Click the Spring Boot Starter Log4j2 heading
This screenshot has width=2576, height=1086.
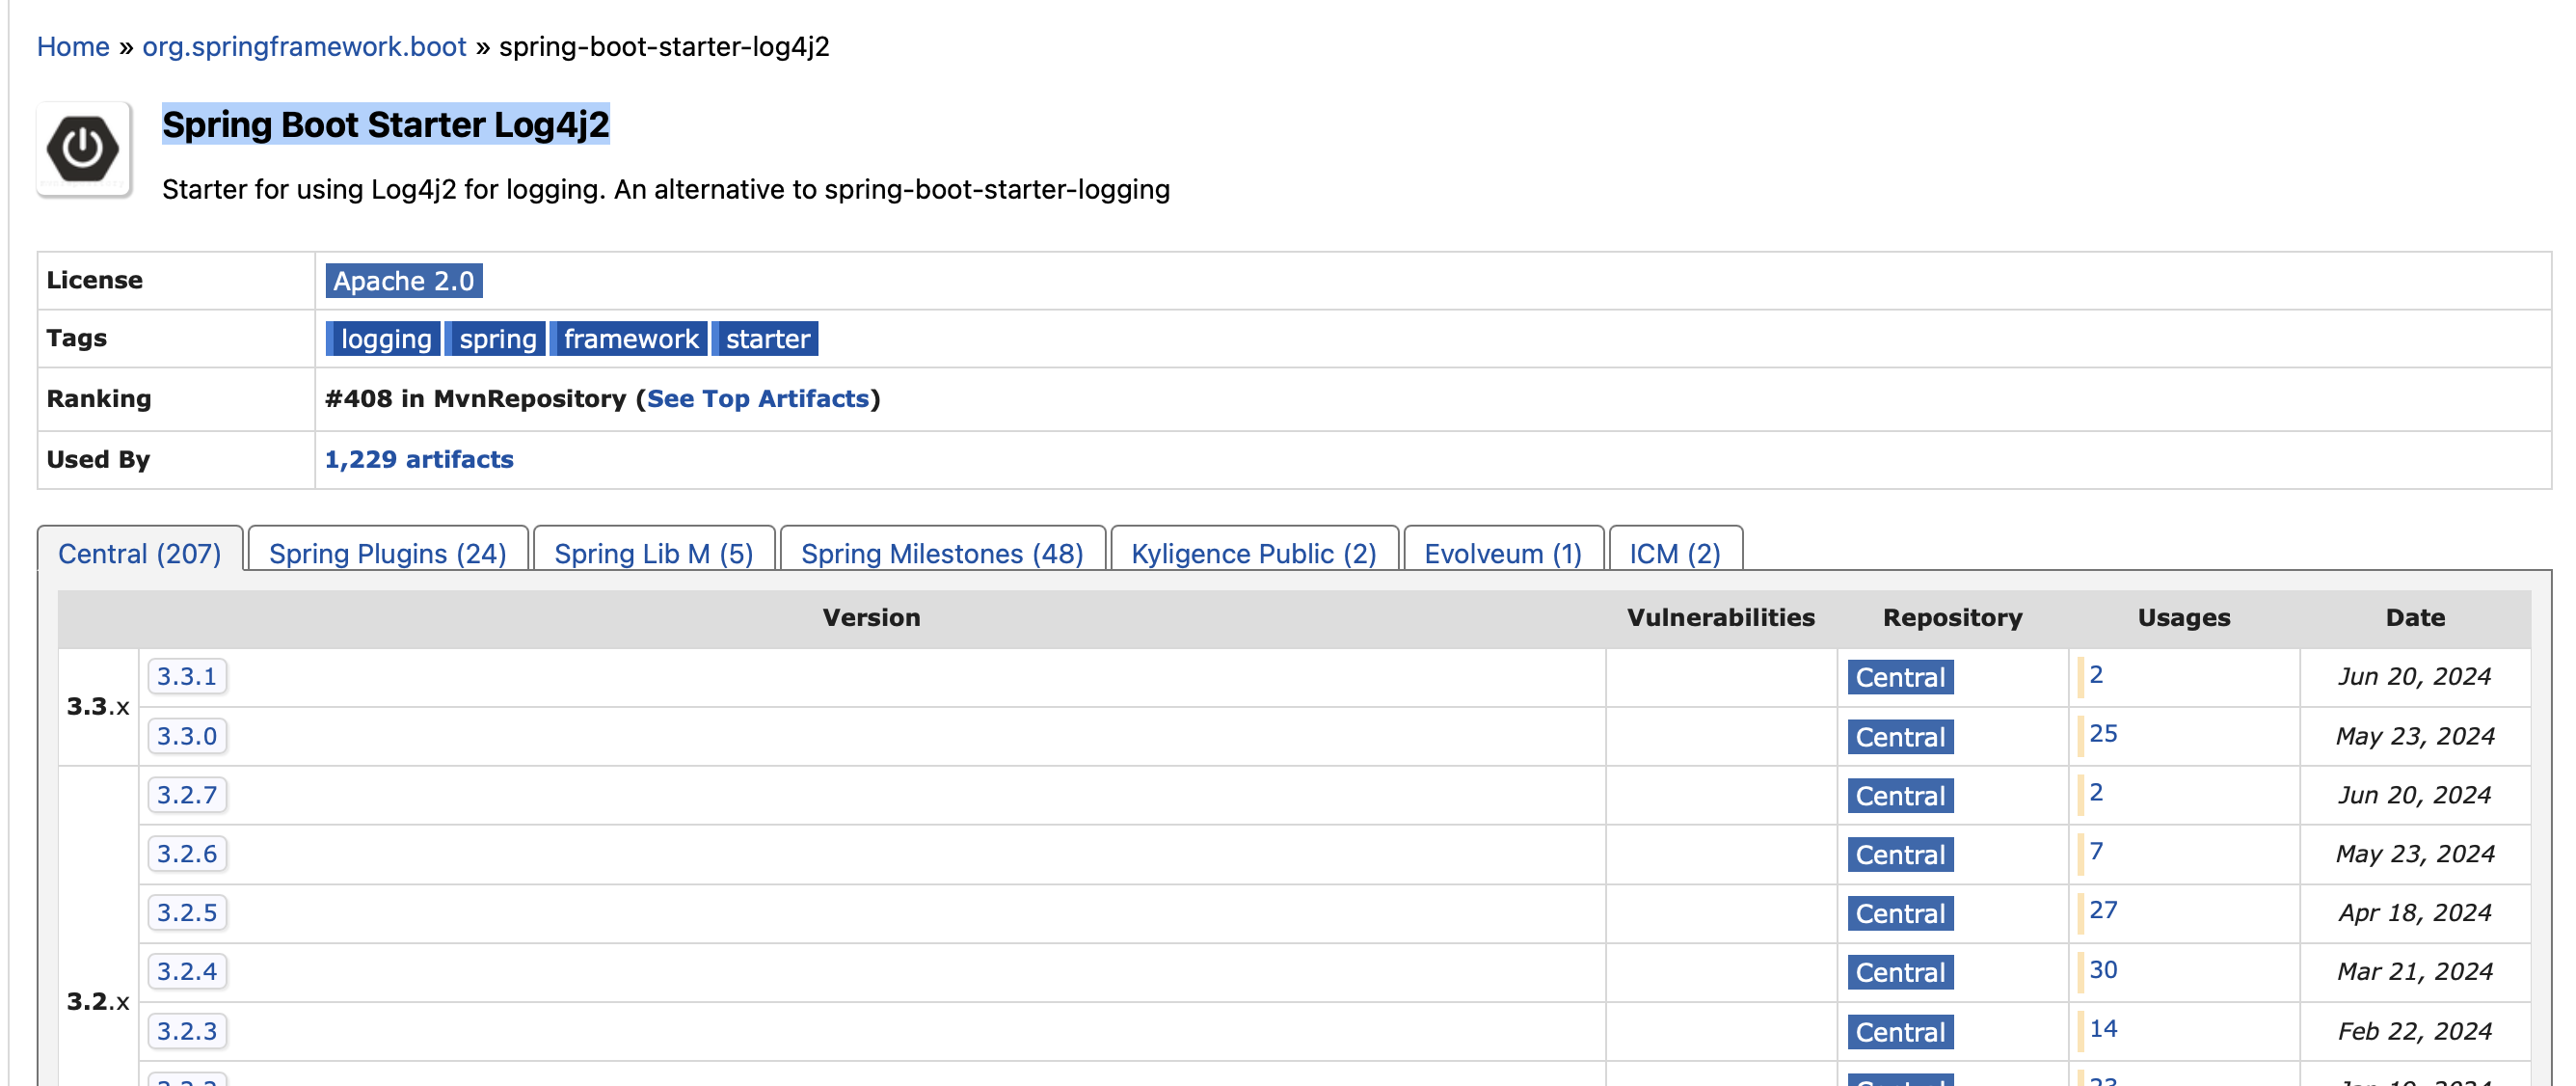(386, 124)
